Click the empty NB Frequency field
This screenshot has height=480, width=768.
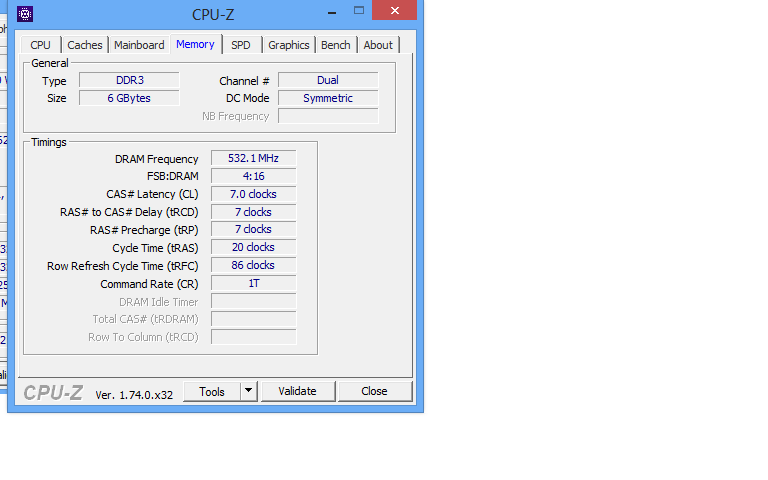pyautogui.click(x=328, y=116)
